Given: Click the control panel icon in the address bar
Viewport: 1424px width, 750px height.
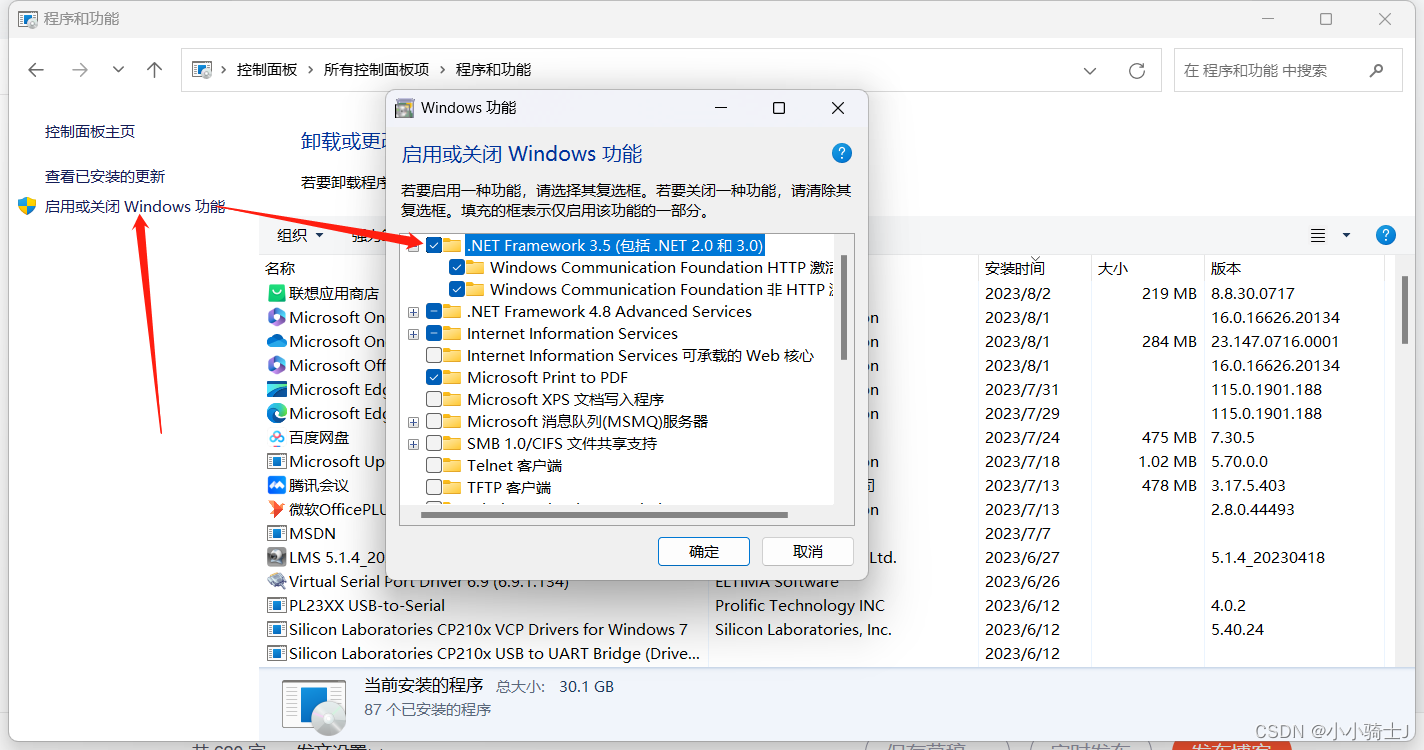Looking at the screenshot, I should point(202,70).
